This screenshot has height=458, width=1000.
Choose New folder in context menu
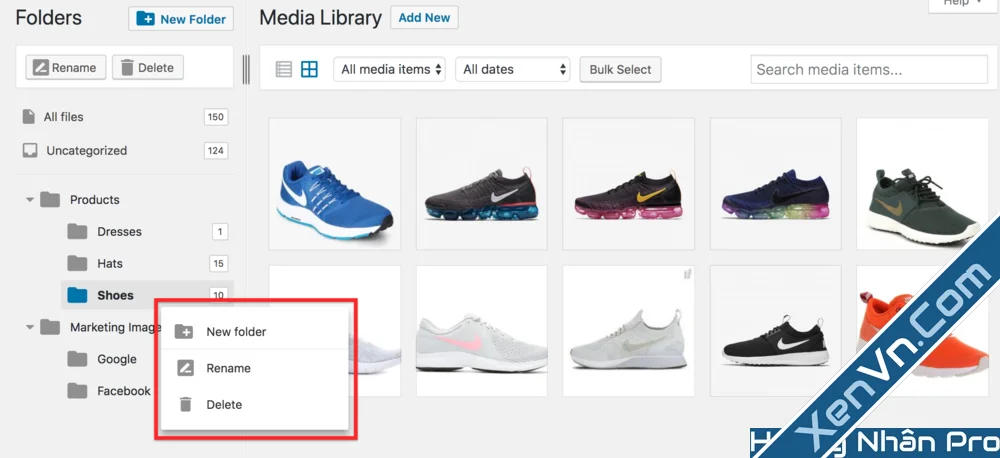pyautogui.click(x=254, y=332)
